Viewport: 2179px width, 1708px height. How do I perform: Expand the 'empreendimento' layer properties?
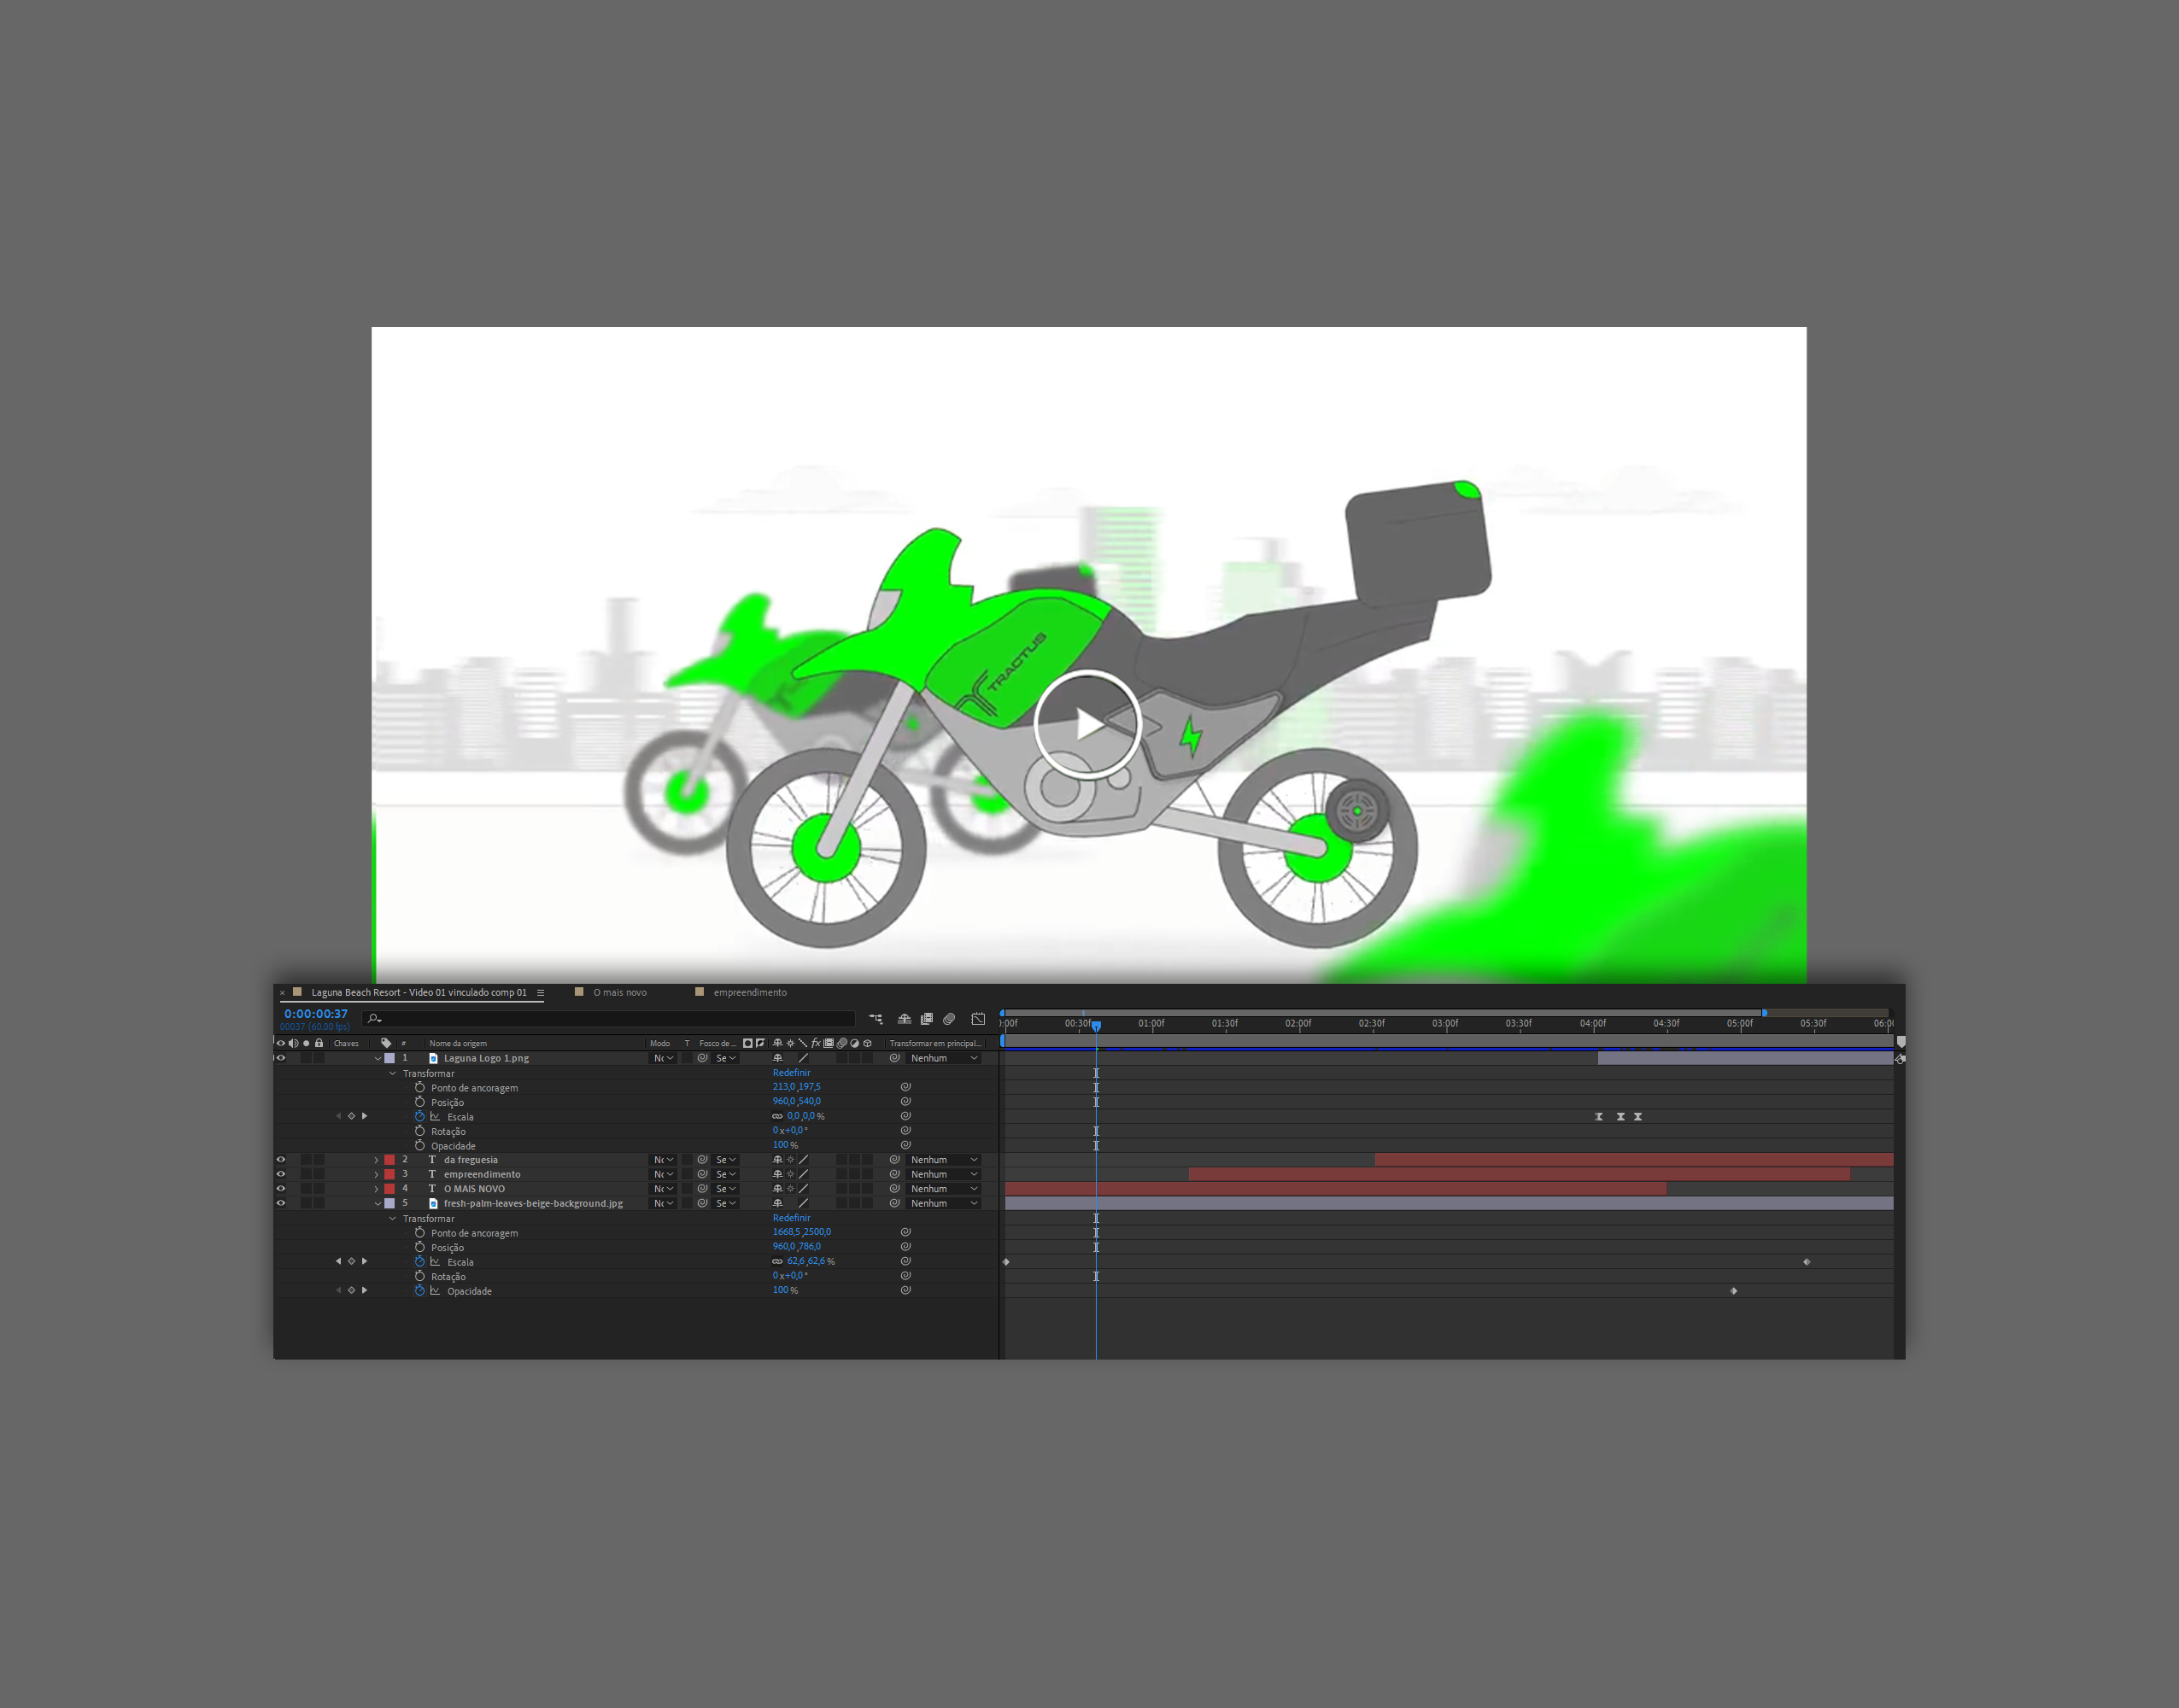(x=377, y=1175)
